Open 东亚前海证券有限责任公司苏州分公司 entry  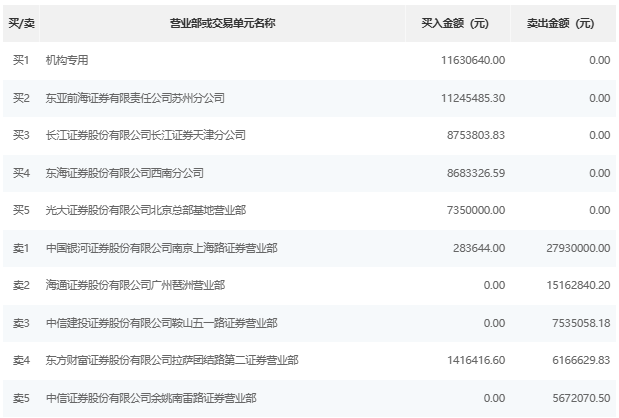tap(135, 98)
